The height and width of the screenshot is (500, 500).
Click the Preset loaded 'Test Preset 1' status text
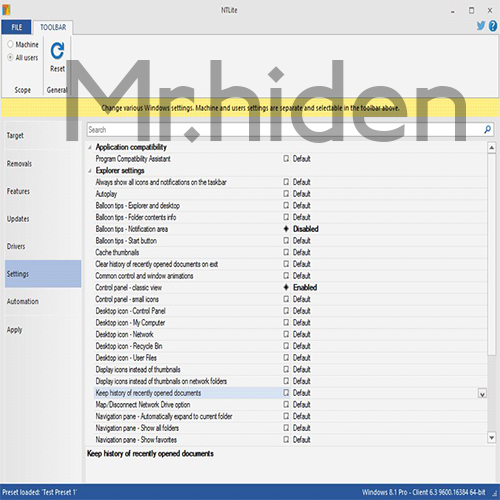(39, 492)
